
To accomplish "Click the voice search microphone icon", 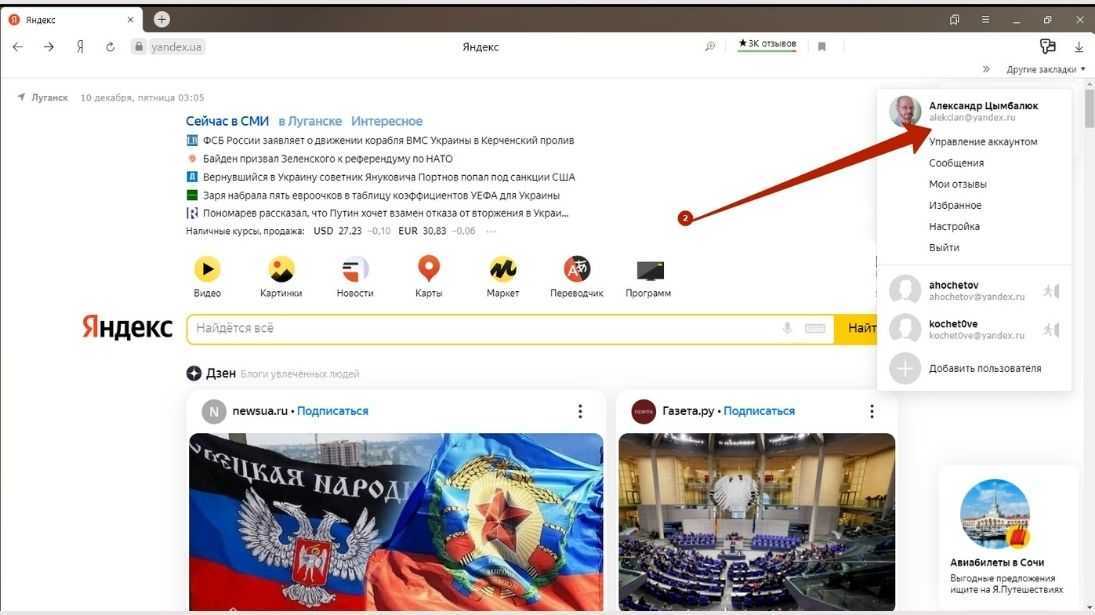I will click(x=787, y=328).
